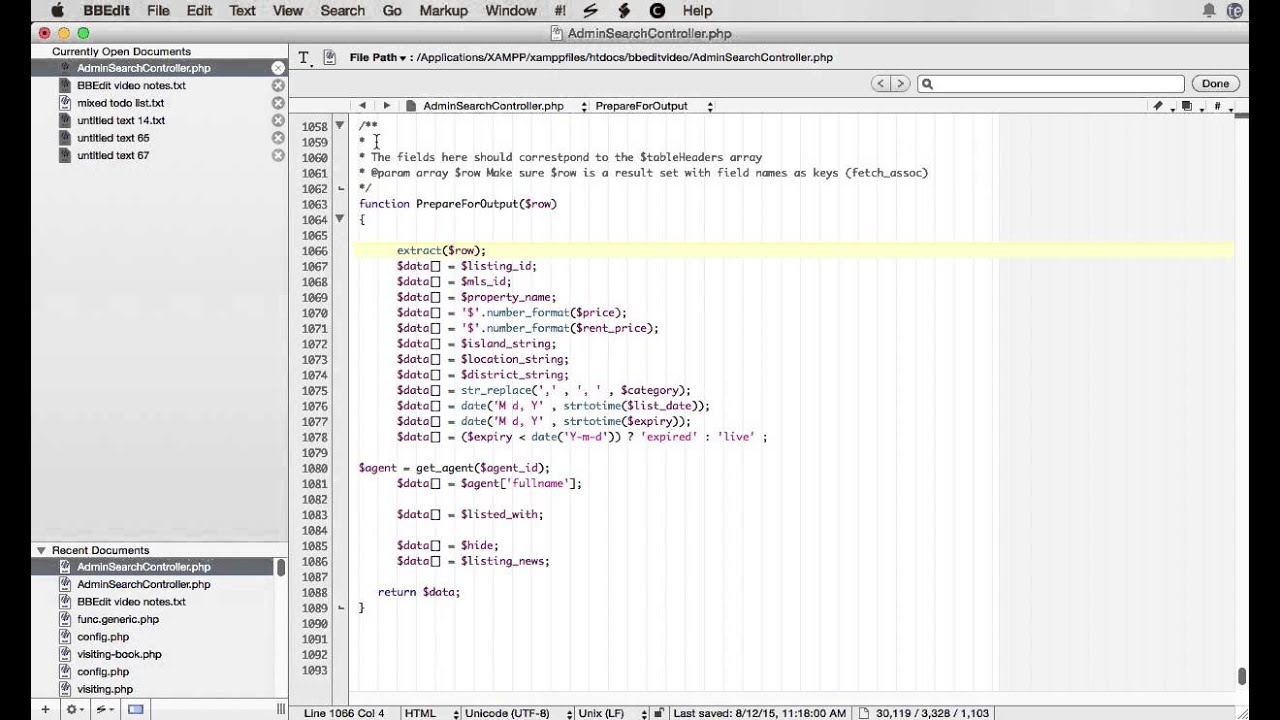The image size is (1280, 720).
Task: Open the text options T toolbar icon
Action: 304,58
